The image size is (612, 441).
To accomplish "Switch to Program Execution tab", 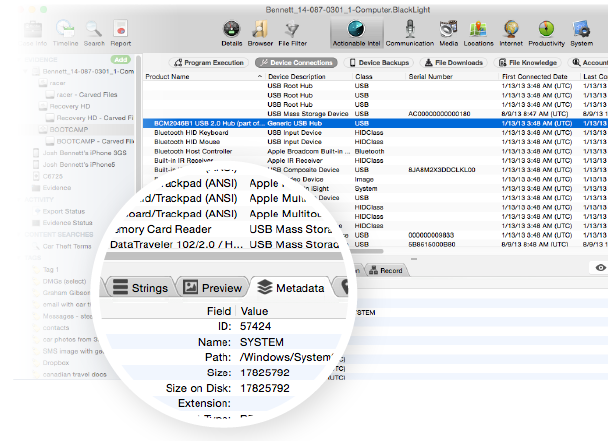I will click(x=209, y=62).
